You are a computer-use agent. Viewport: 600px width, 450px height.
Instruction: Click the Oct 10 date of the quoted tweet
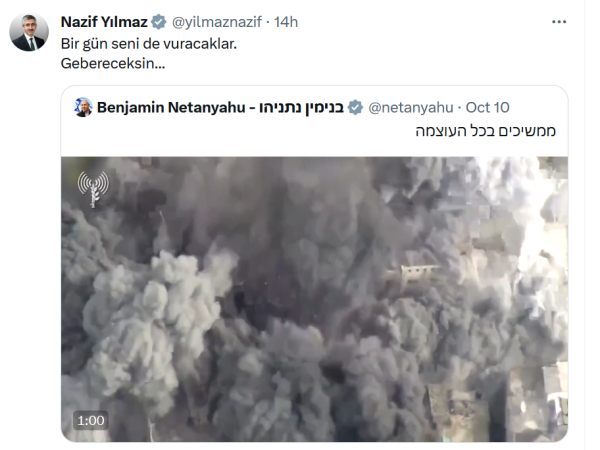pos(487,108)
